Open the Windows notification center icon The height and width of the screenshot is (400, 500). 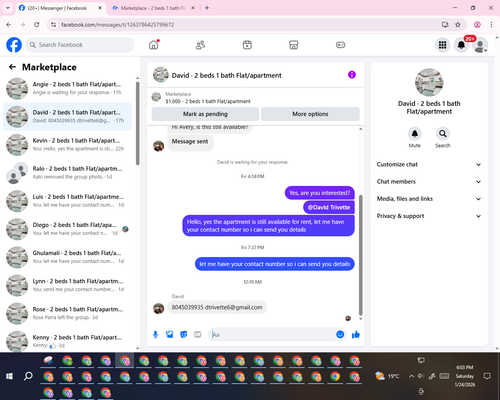(x=487, y=376)
